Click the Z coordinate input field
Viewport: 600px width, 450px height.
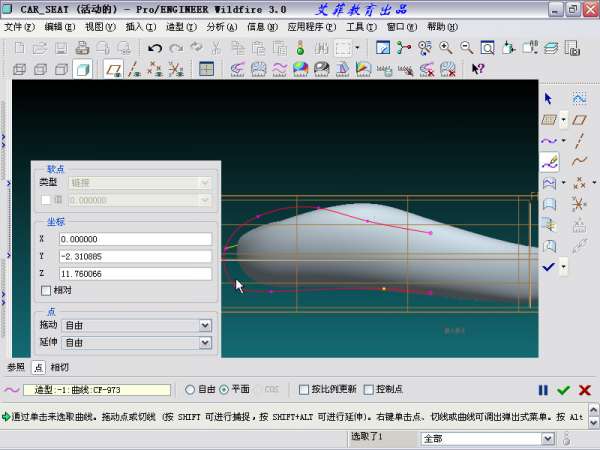[x=135, y=274]
